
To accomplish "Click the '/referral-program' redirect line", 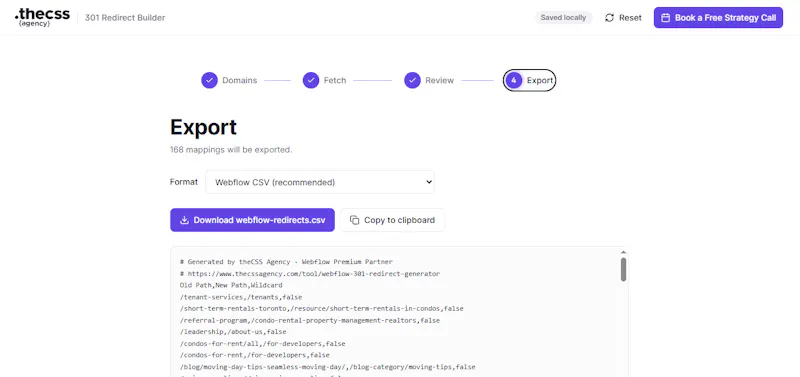I will 310,320.
